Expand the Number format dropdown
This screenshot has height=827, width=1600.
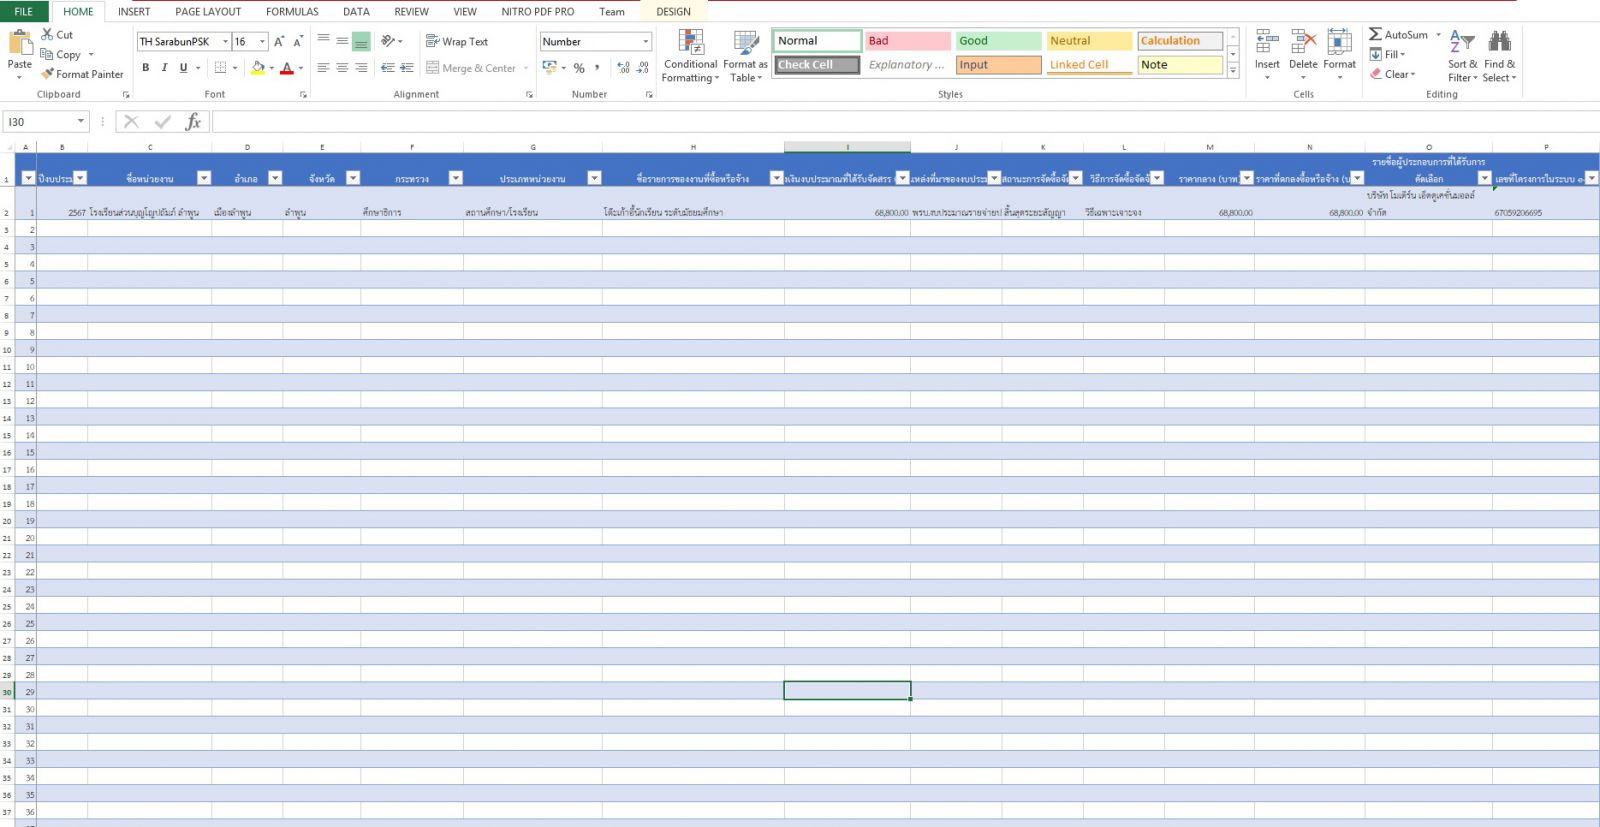pos(645,41)
